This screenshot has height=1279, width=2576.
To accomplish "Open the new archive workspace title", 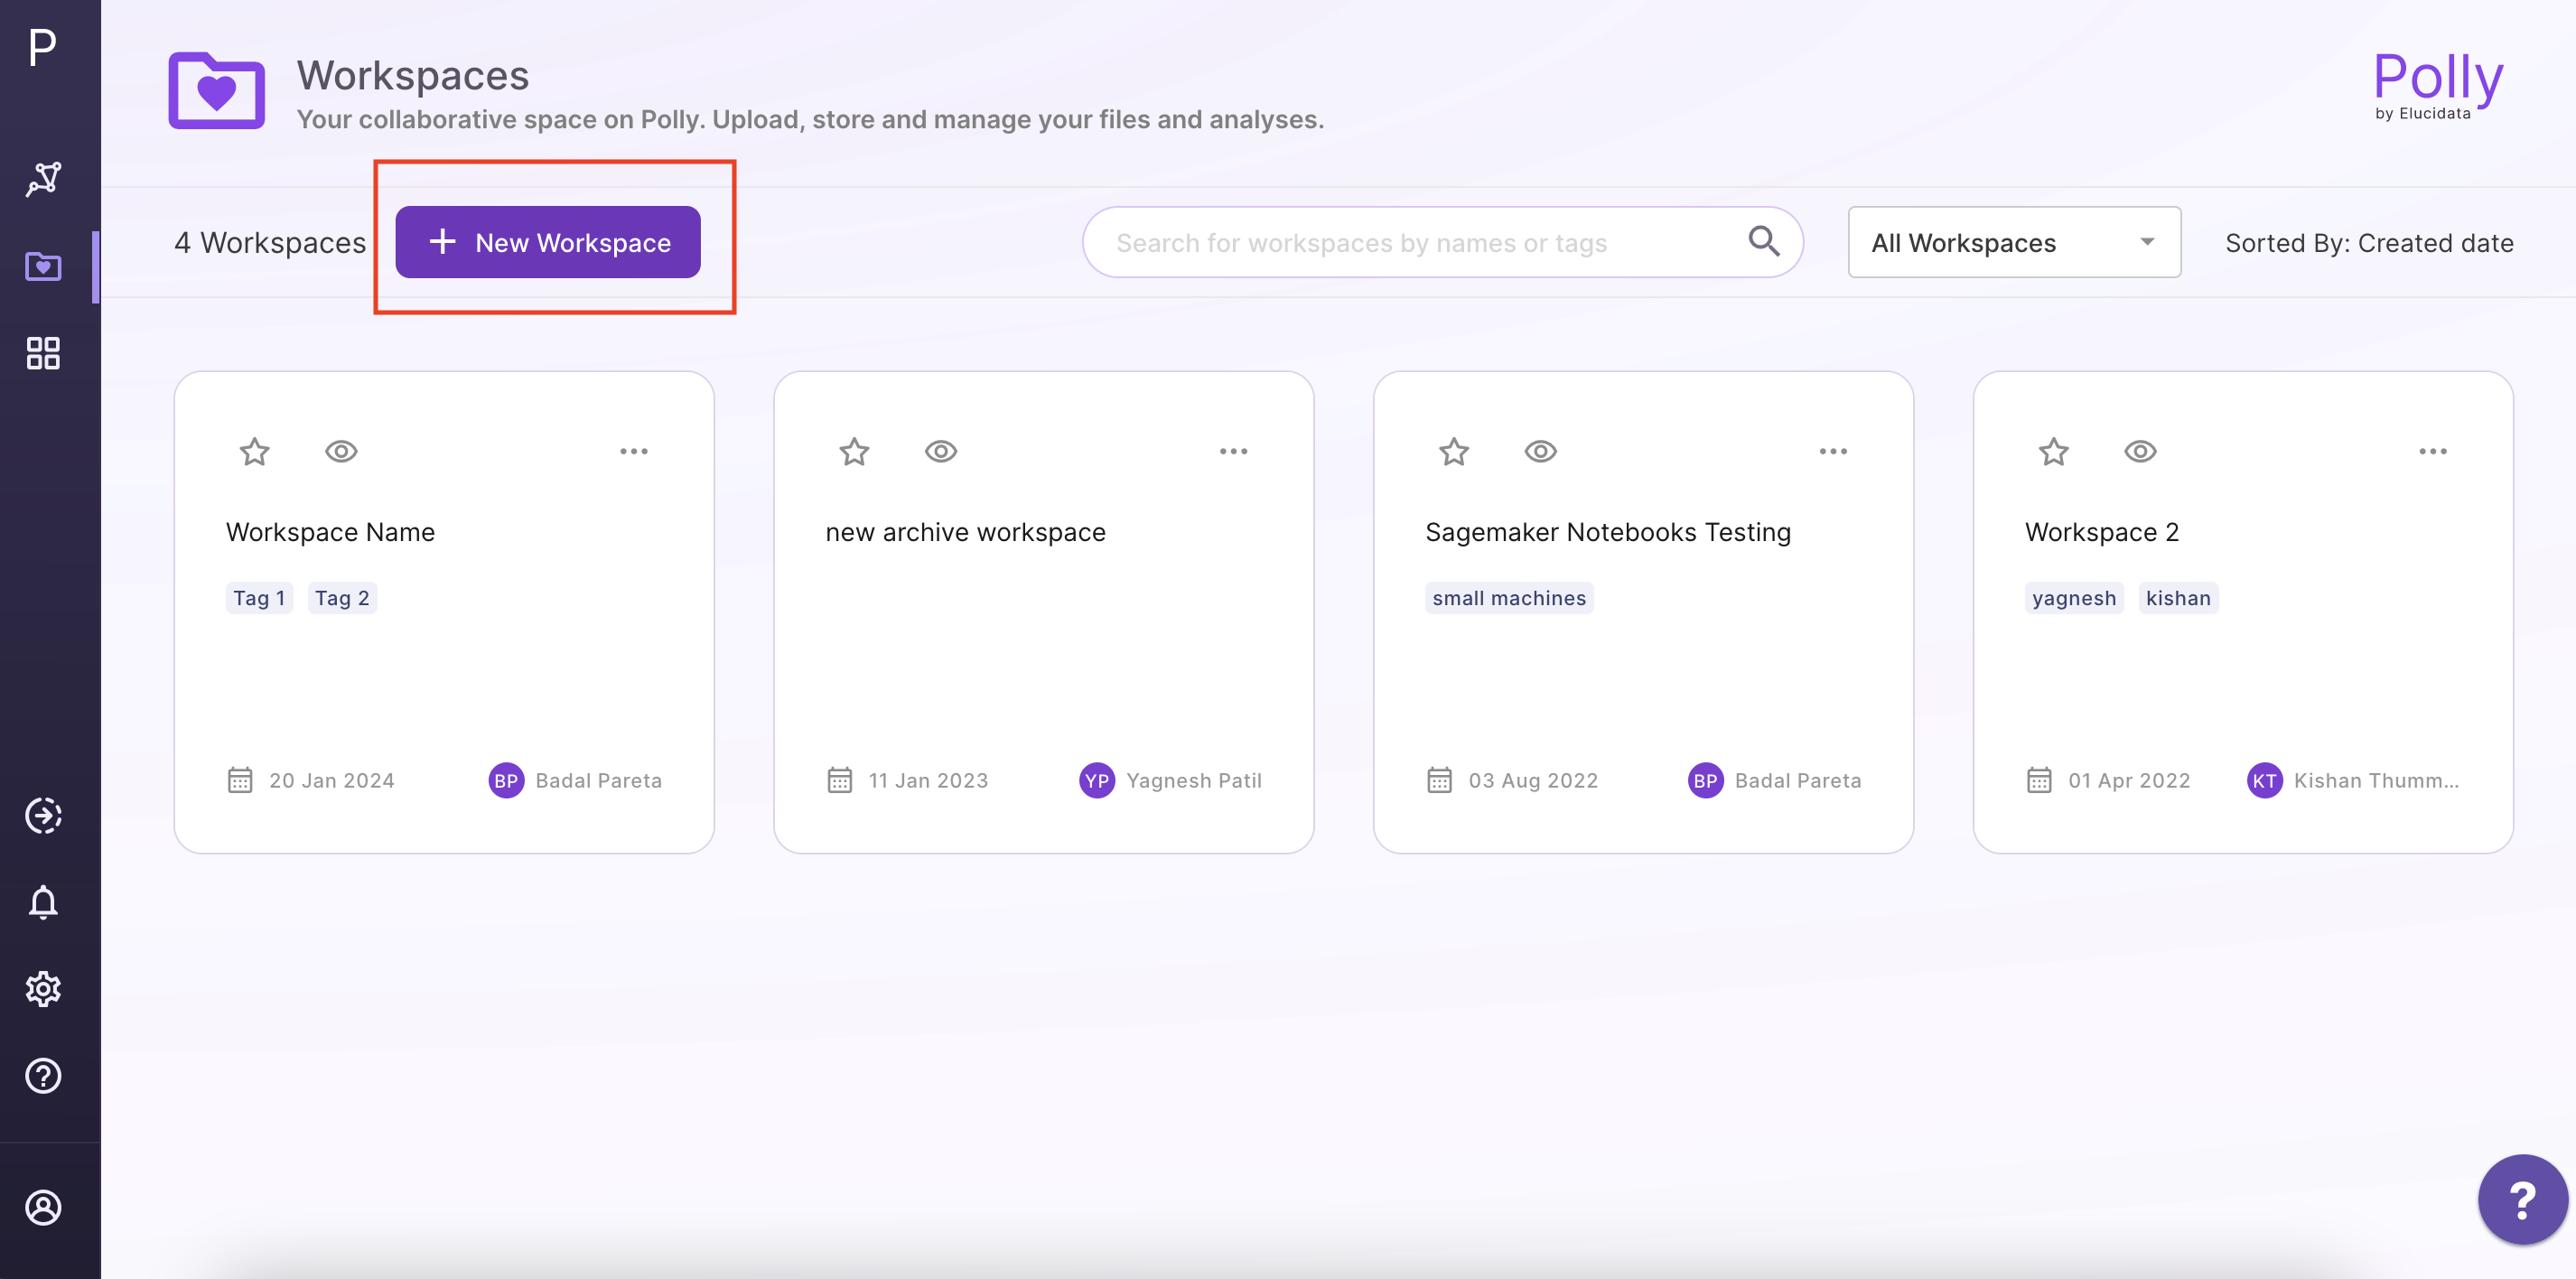I will pyautogui.click(x=965, y=532).
